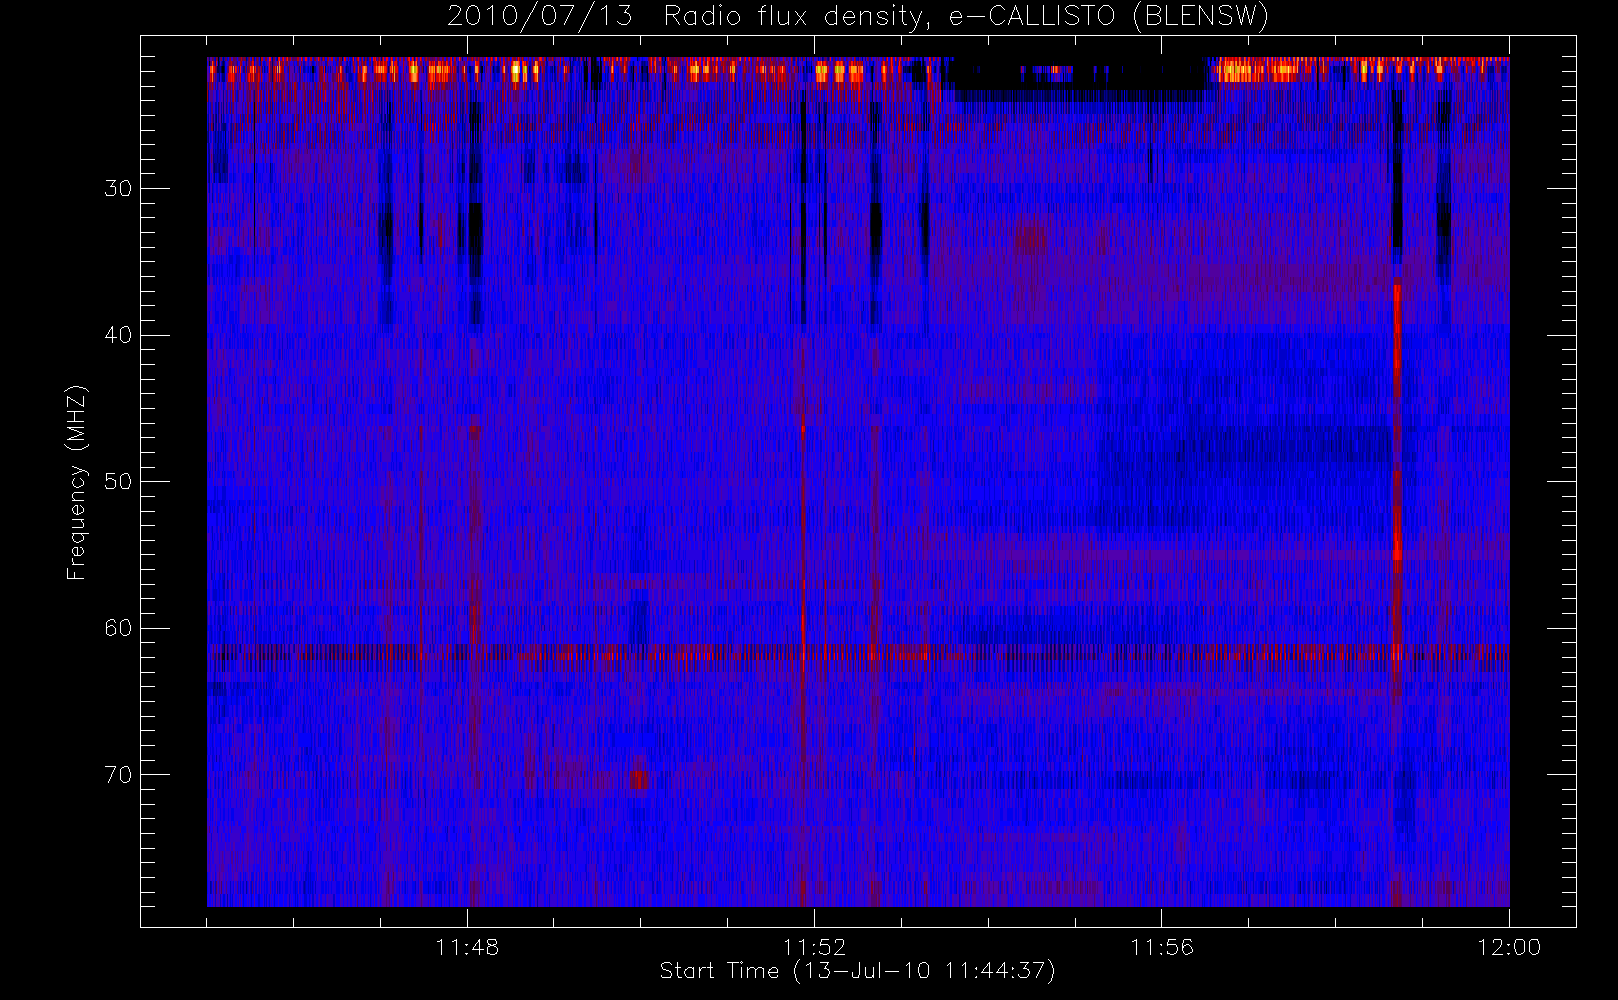1618x1000 pixels.
Task: Click the 'Frequency (MHZ)' y-axis label
Action: [77, 482]
